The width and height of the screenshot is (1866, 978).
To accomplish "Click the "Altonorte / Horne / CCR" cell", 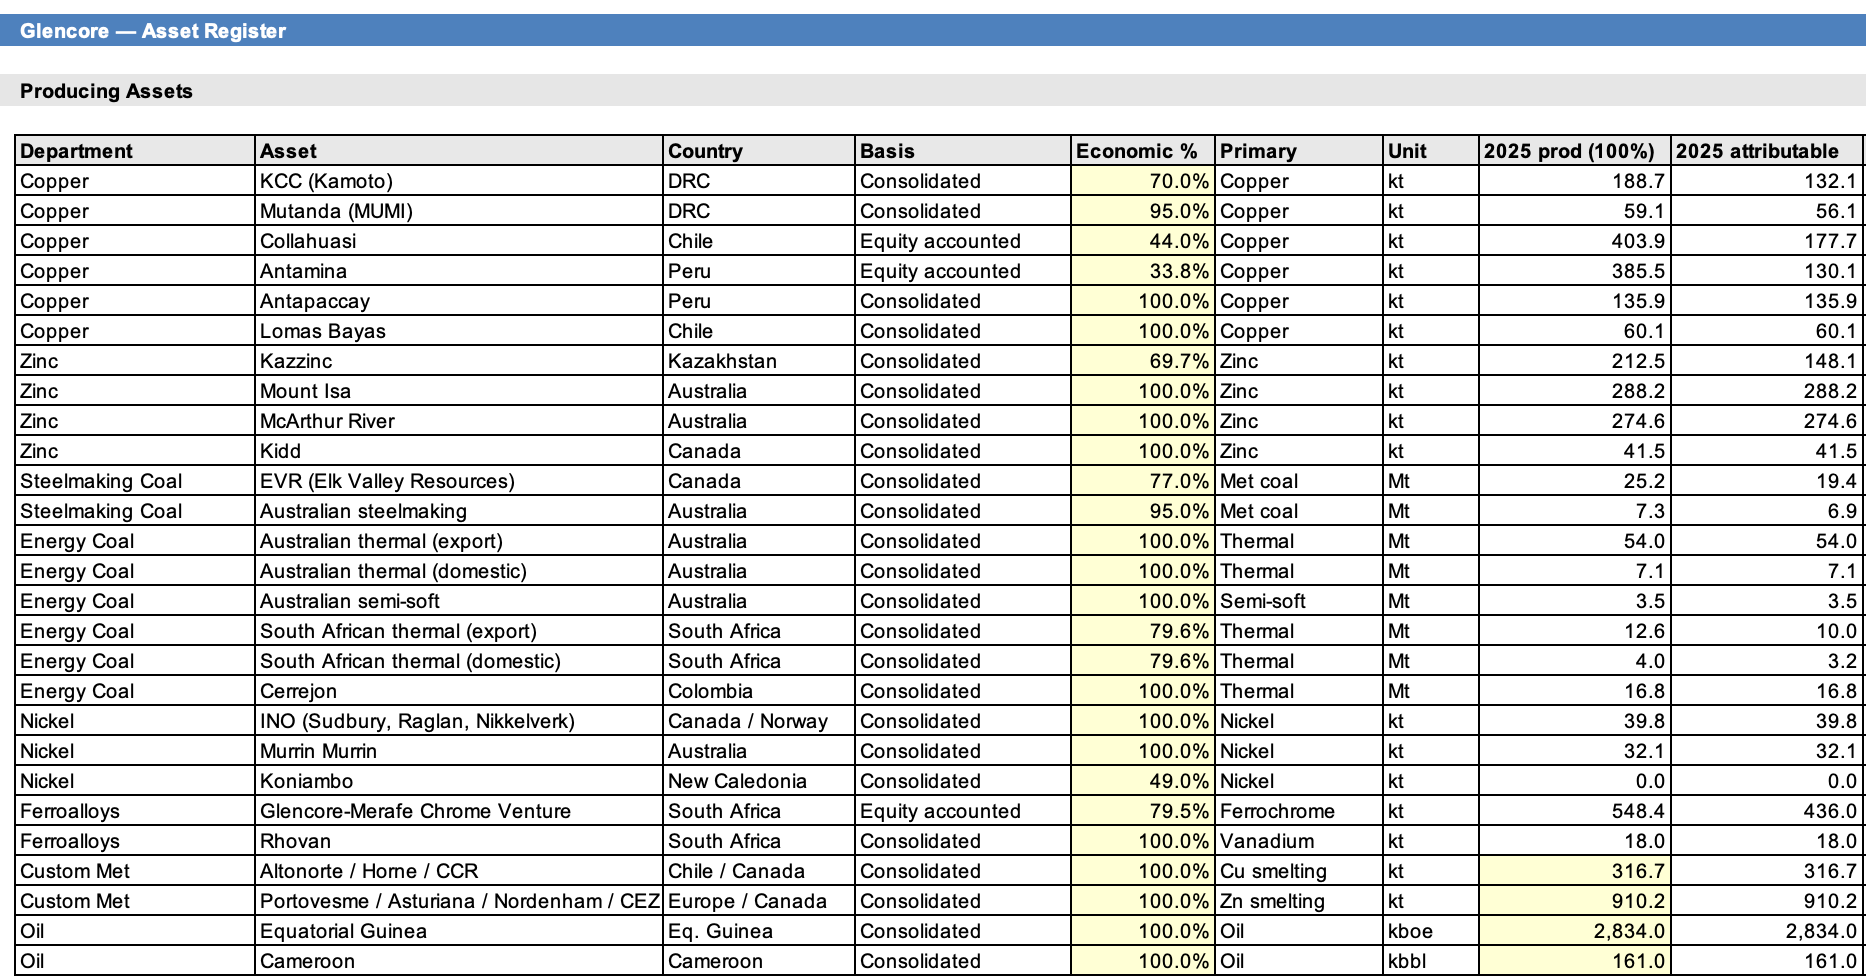I will [x=459, y=871].
